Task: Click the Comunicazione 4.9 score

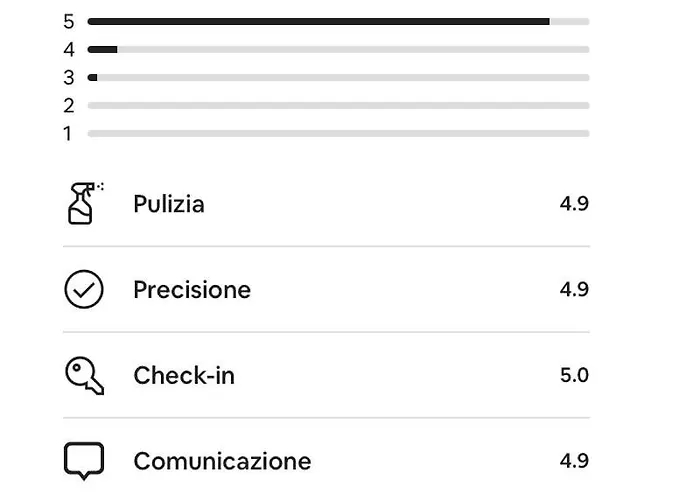Action: [x=574, y=461]
